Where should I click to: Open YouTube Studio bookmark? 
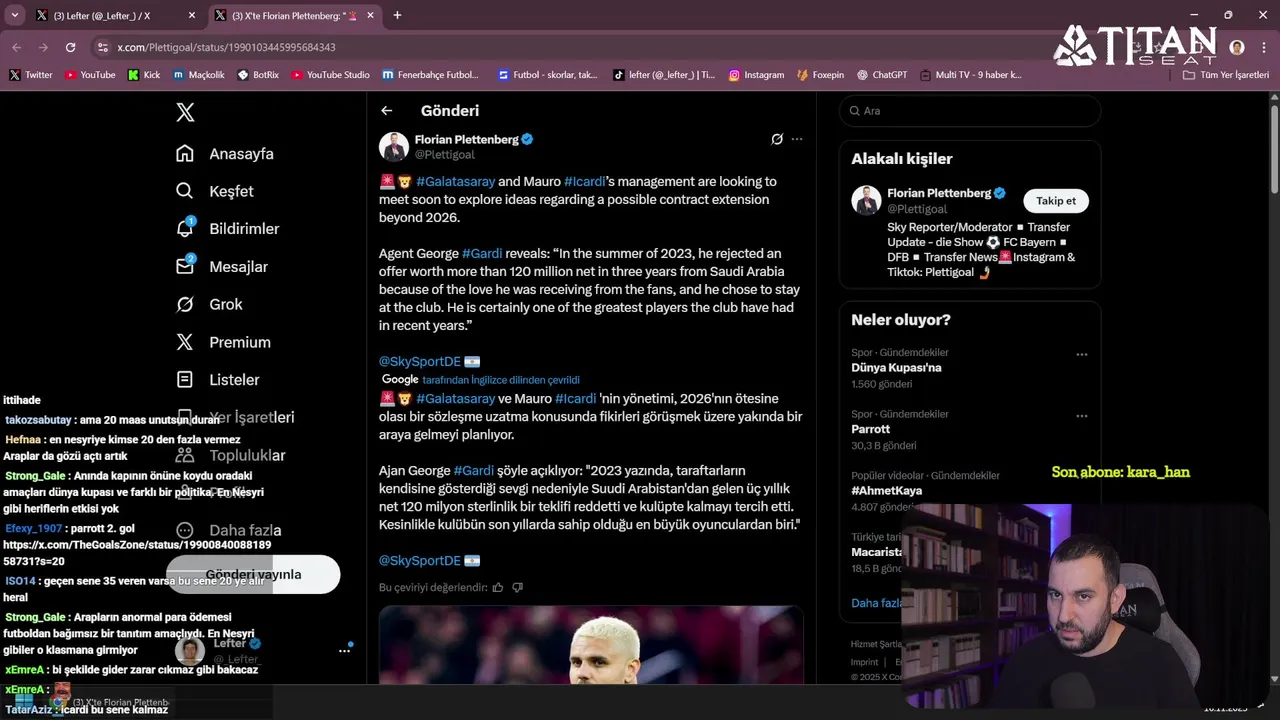(330, 75)
